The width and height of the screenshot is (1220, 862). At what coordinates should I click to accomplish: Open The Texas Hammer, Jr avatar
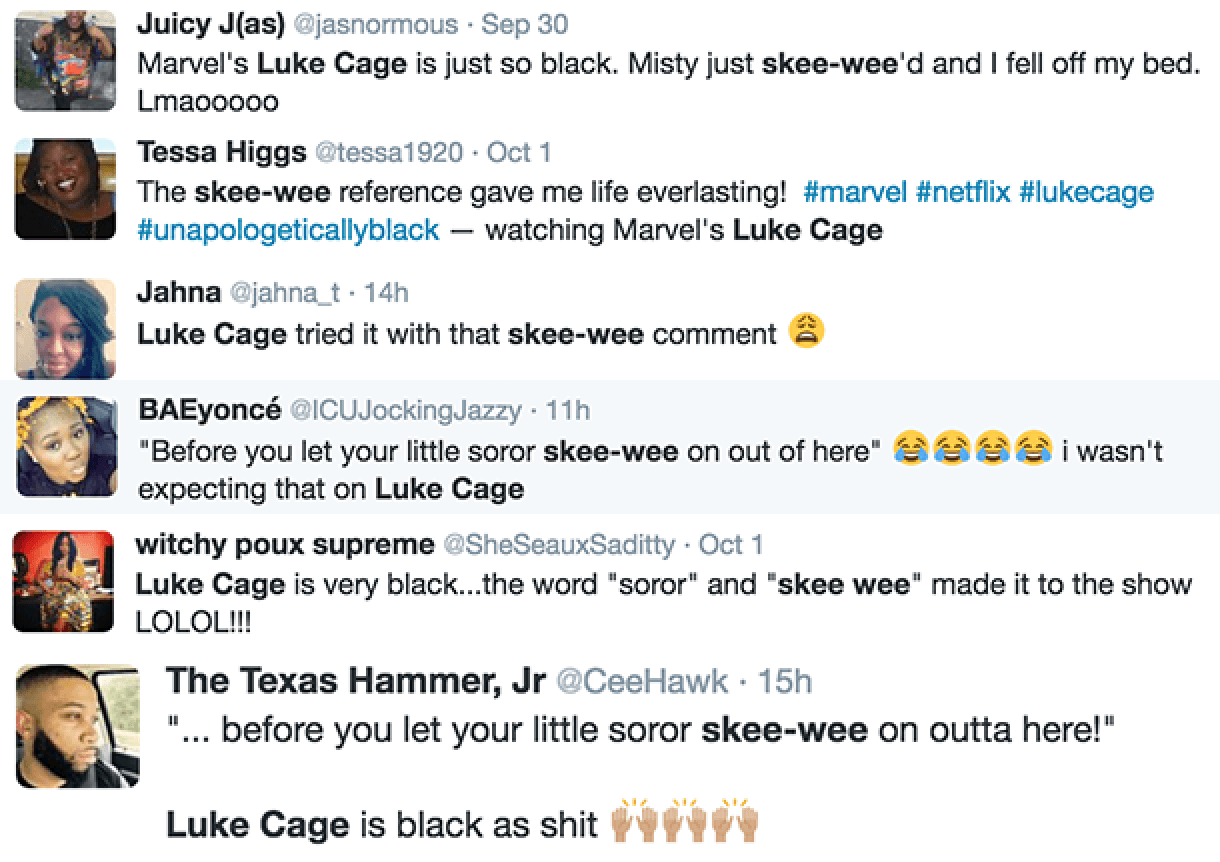pos(78,725)
